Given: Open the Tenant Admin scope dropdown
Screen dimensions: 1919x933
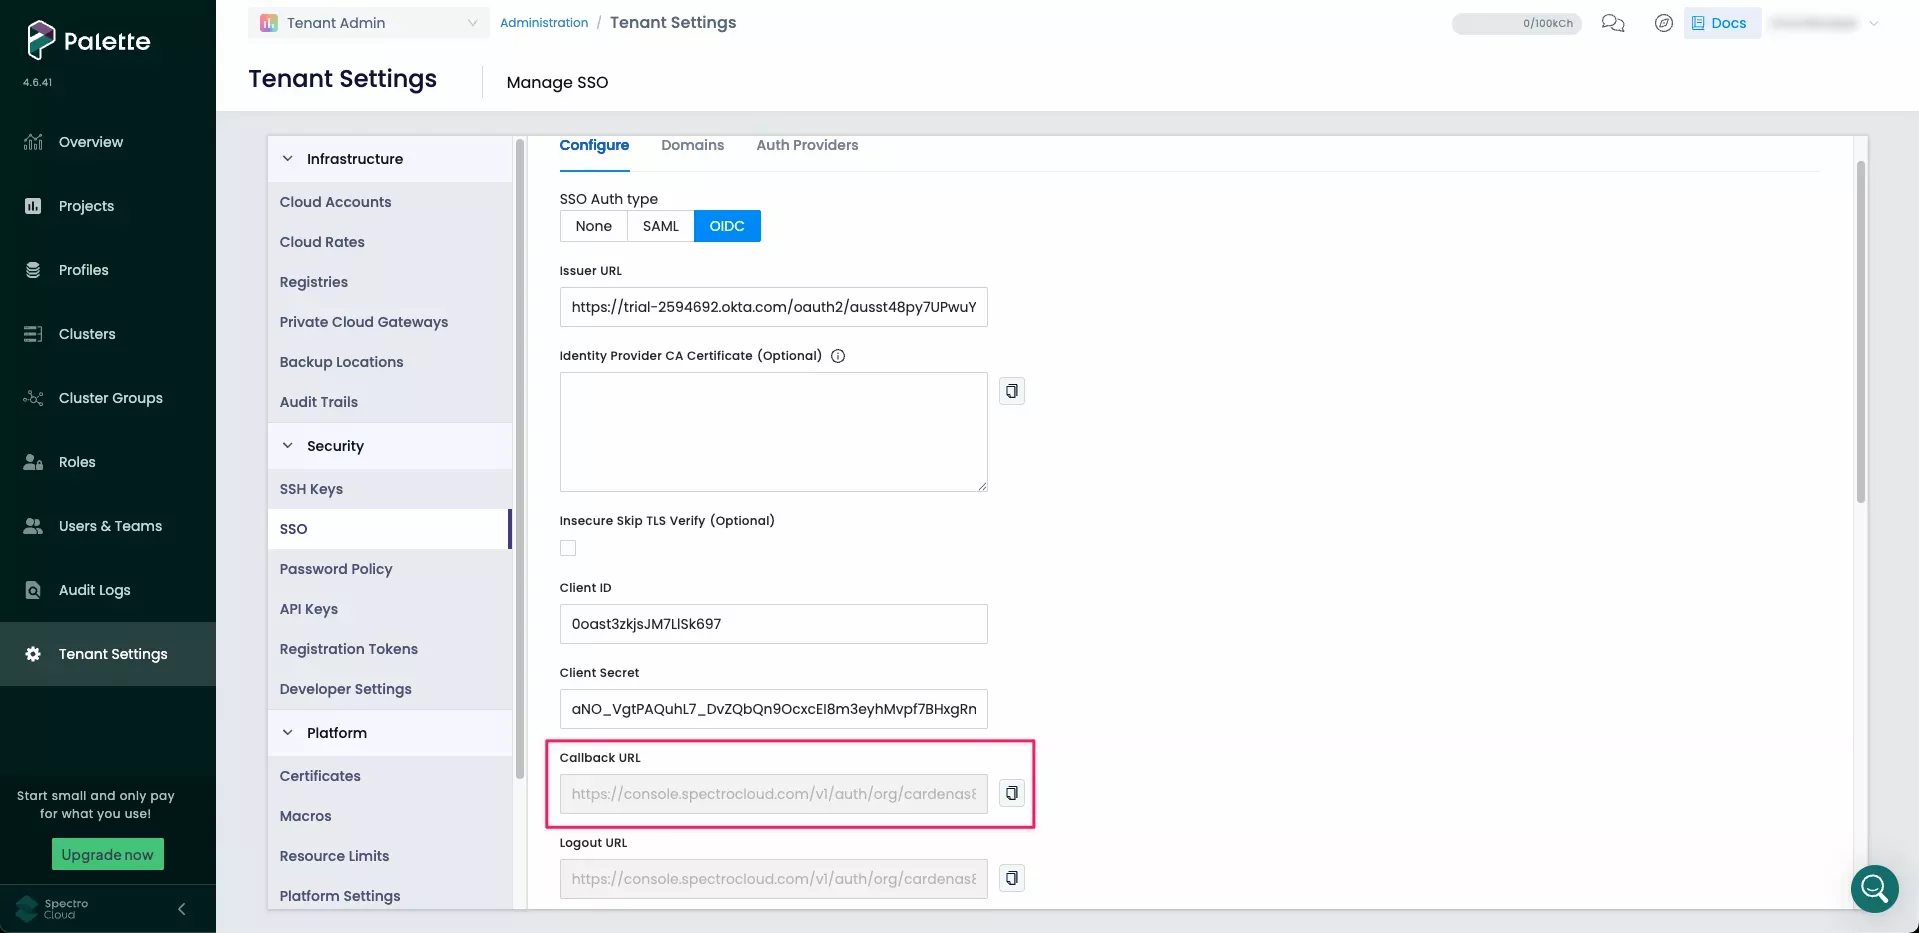Looking at the screenshot, I should 368,22.
